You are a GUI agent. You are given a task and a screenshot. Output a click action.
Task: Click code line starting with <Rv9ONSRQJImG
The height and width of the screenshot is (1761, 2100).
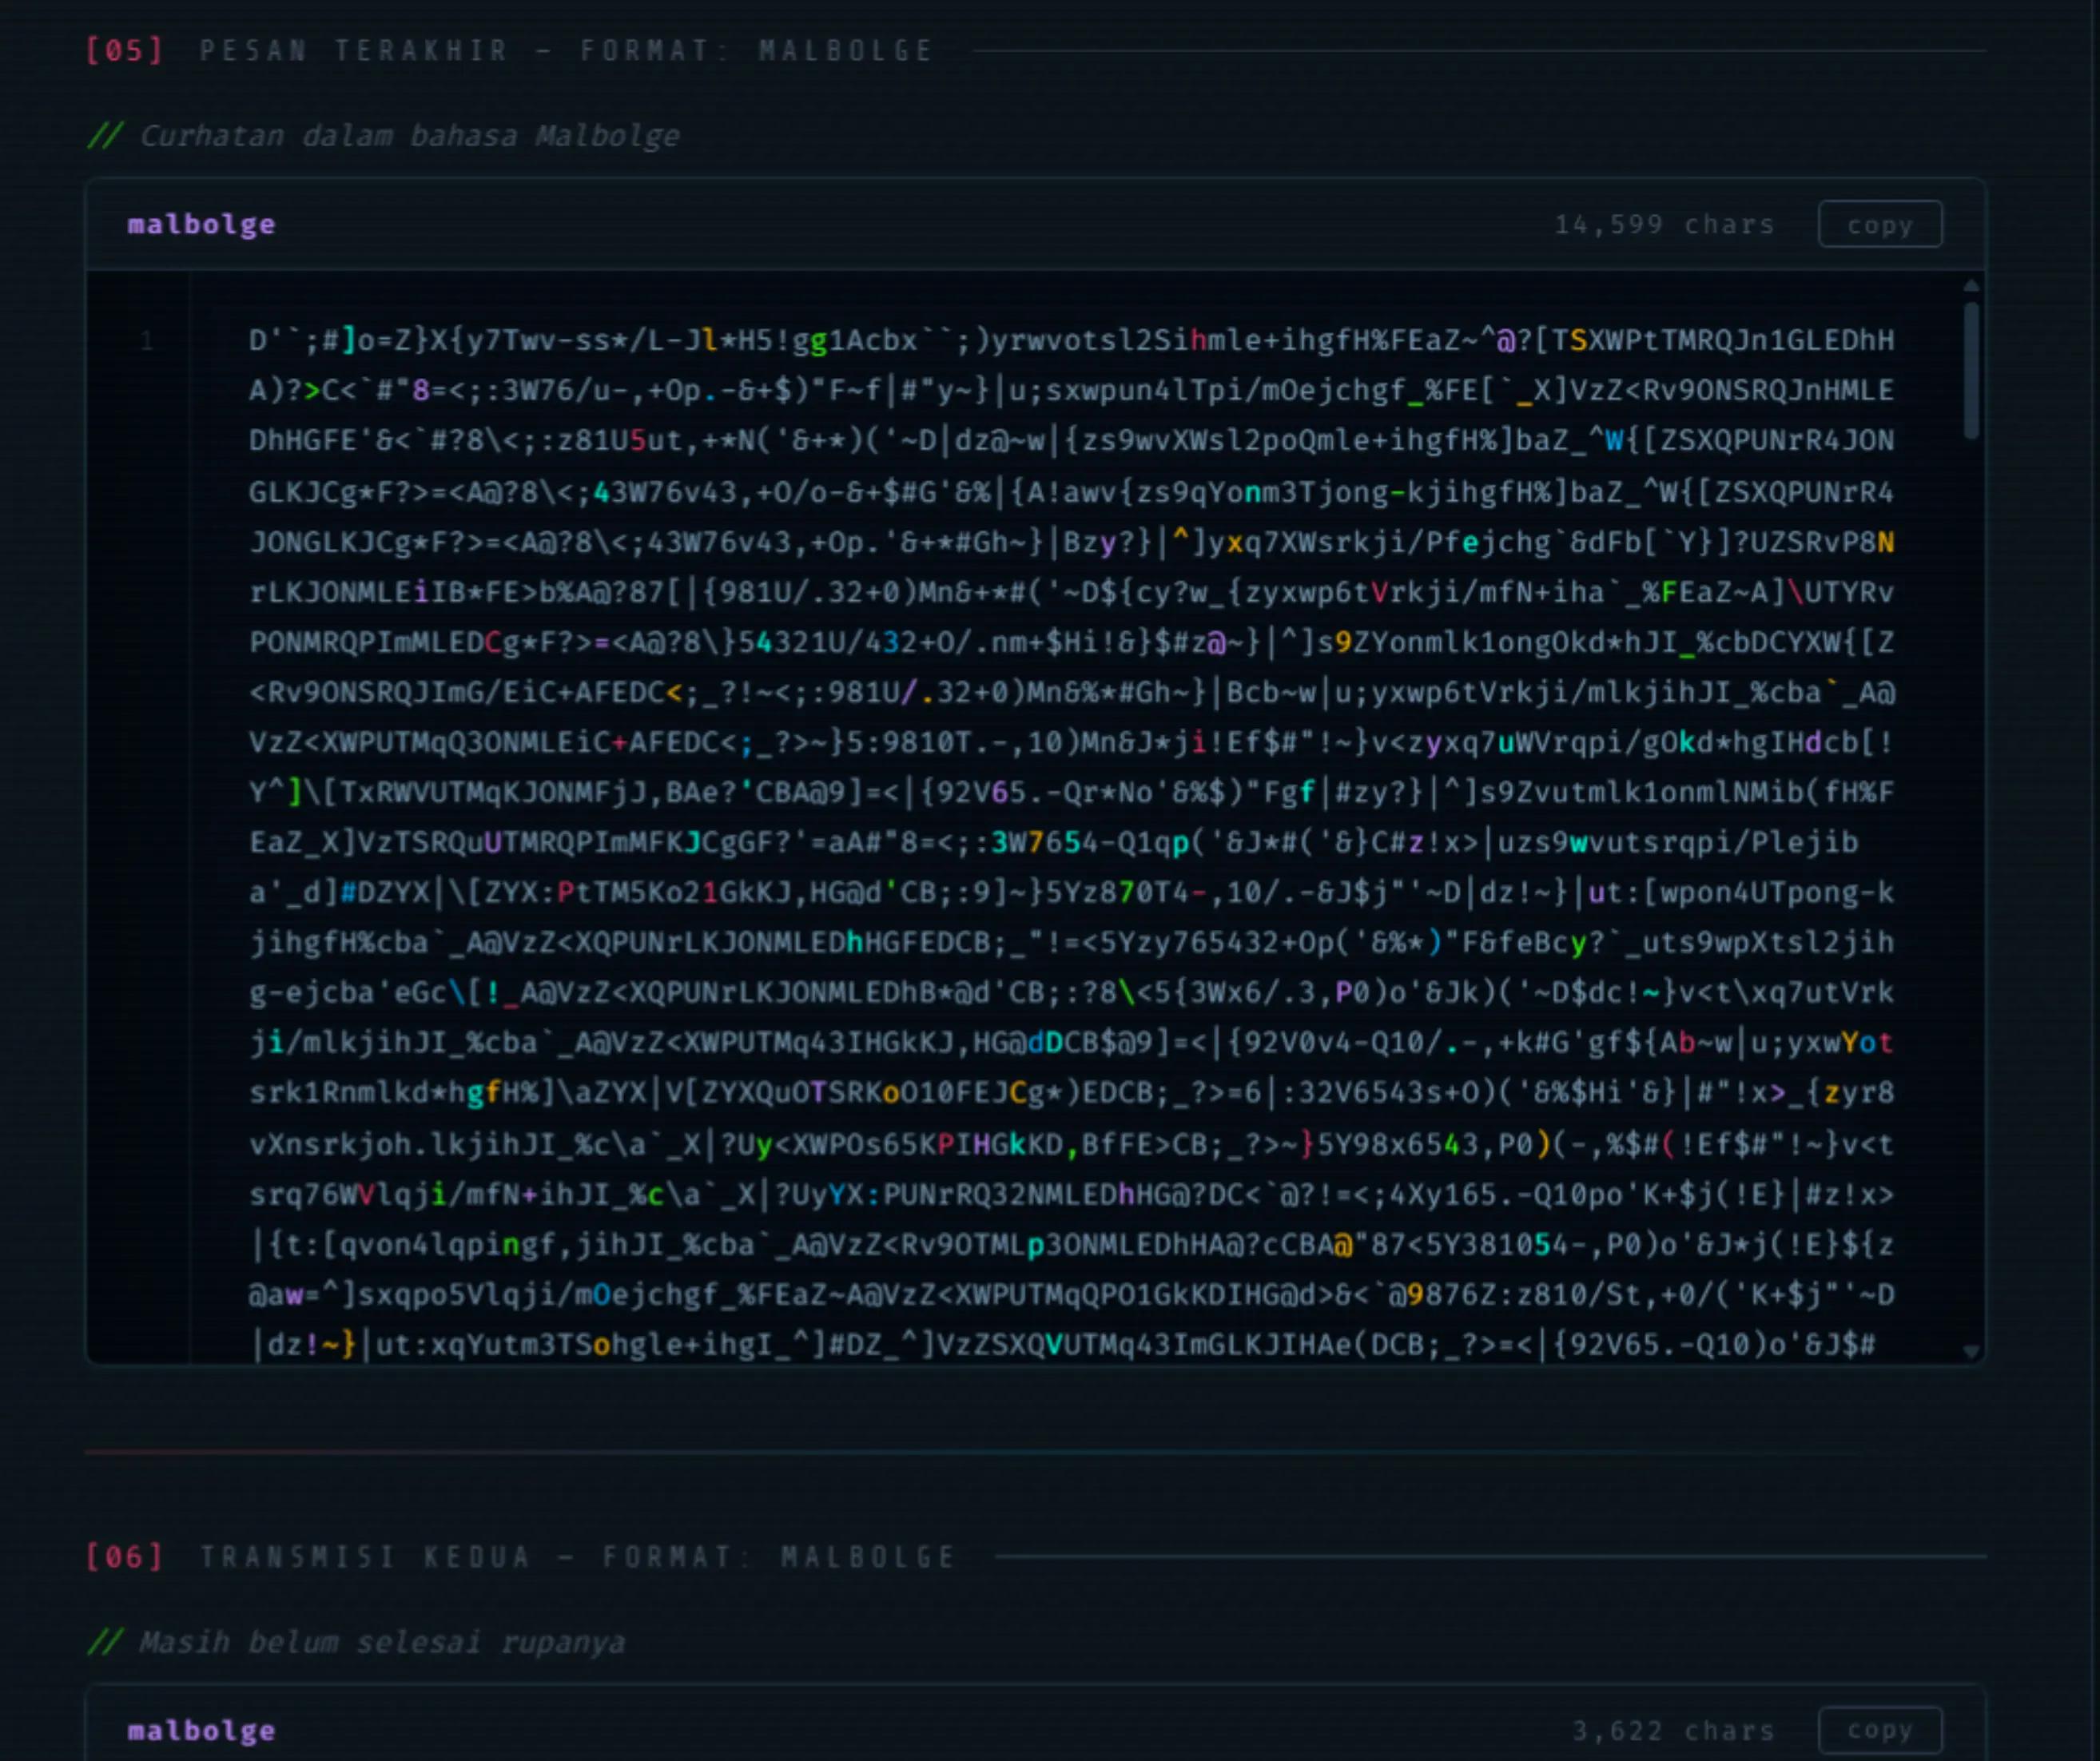(1072, 692)
